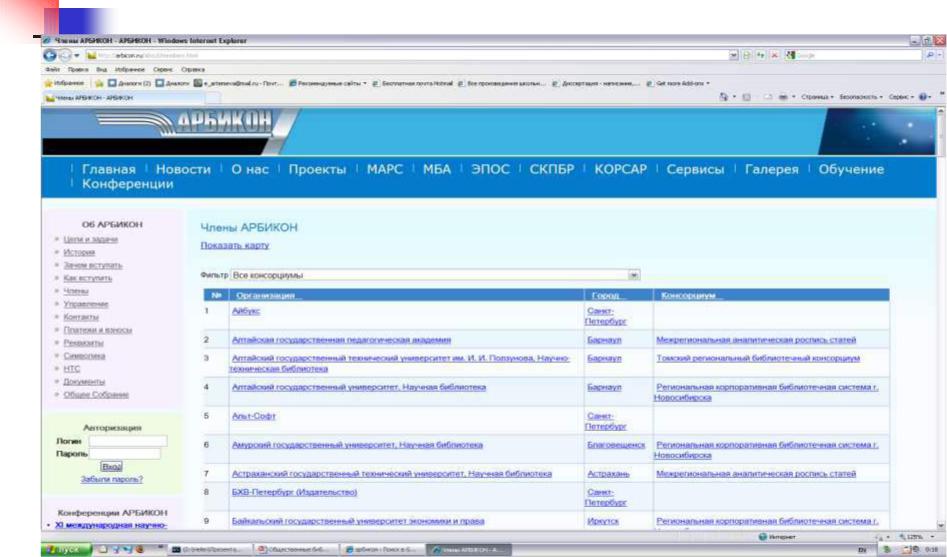Image resolution: width=947 pixels, height=557 pixels.
Task: Open the Вид menu
Action: click(x=101, y=69)
